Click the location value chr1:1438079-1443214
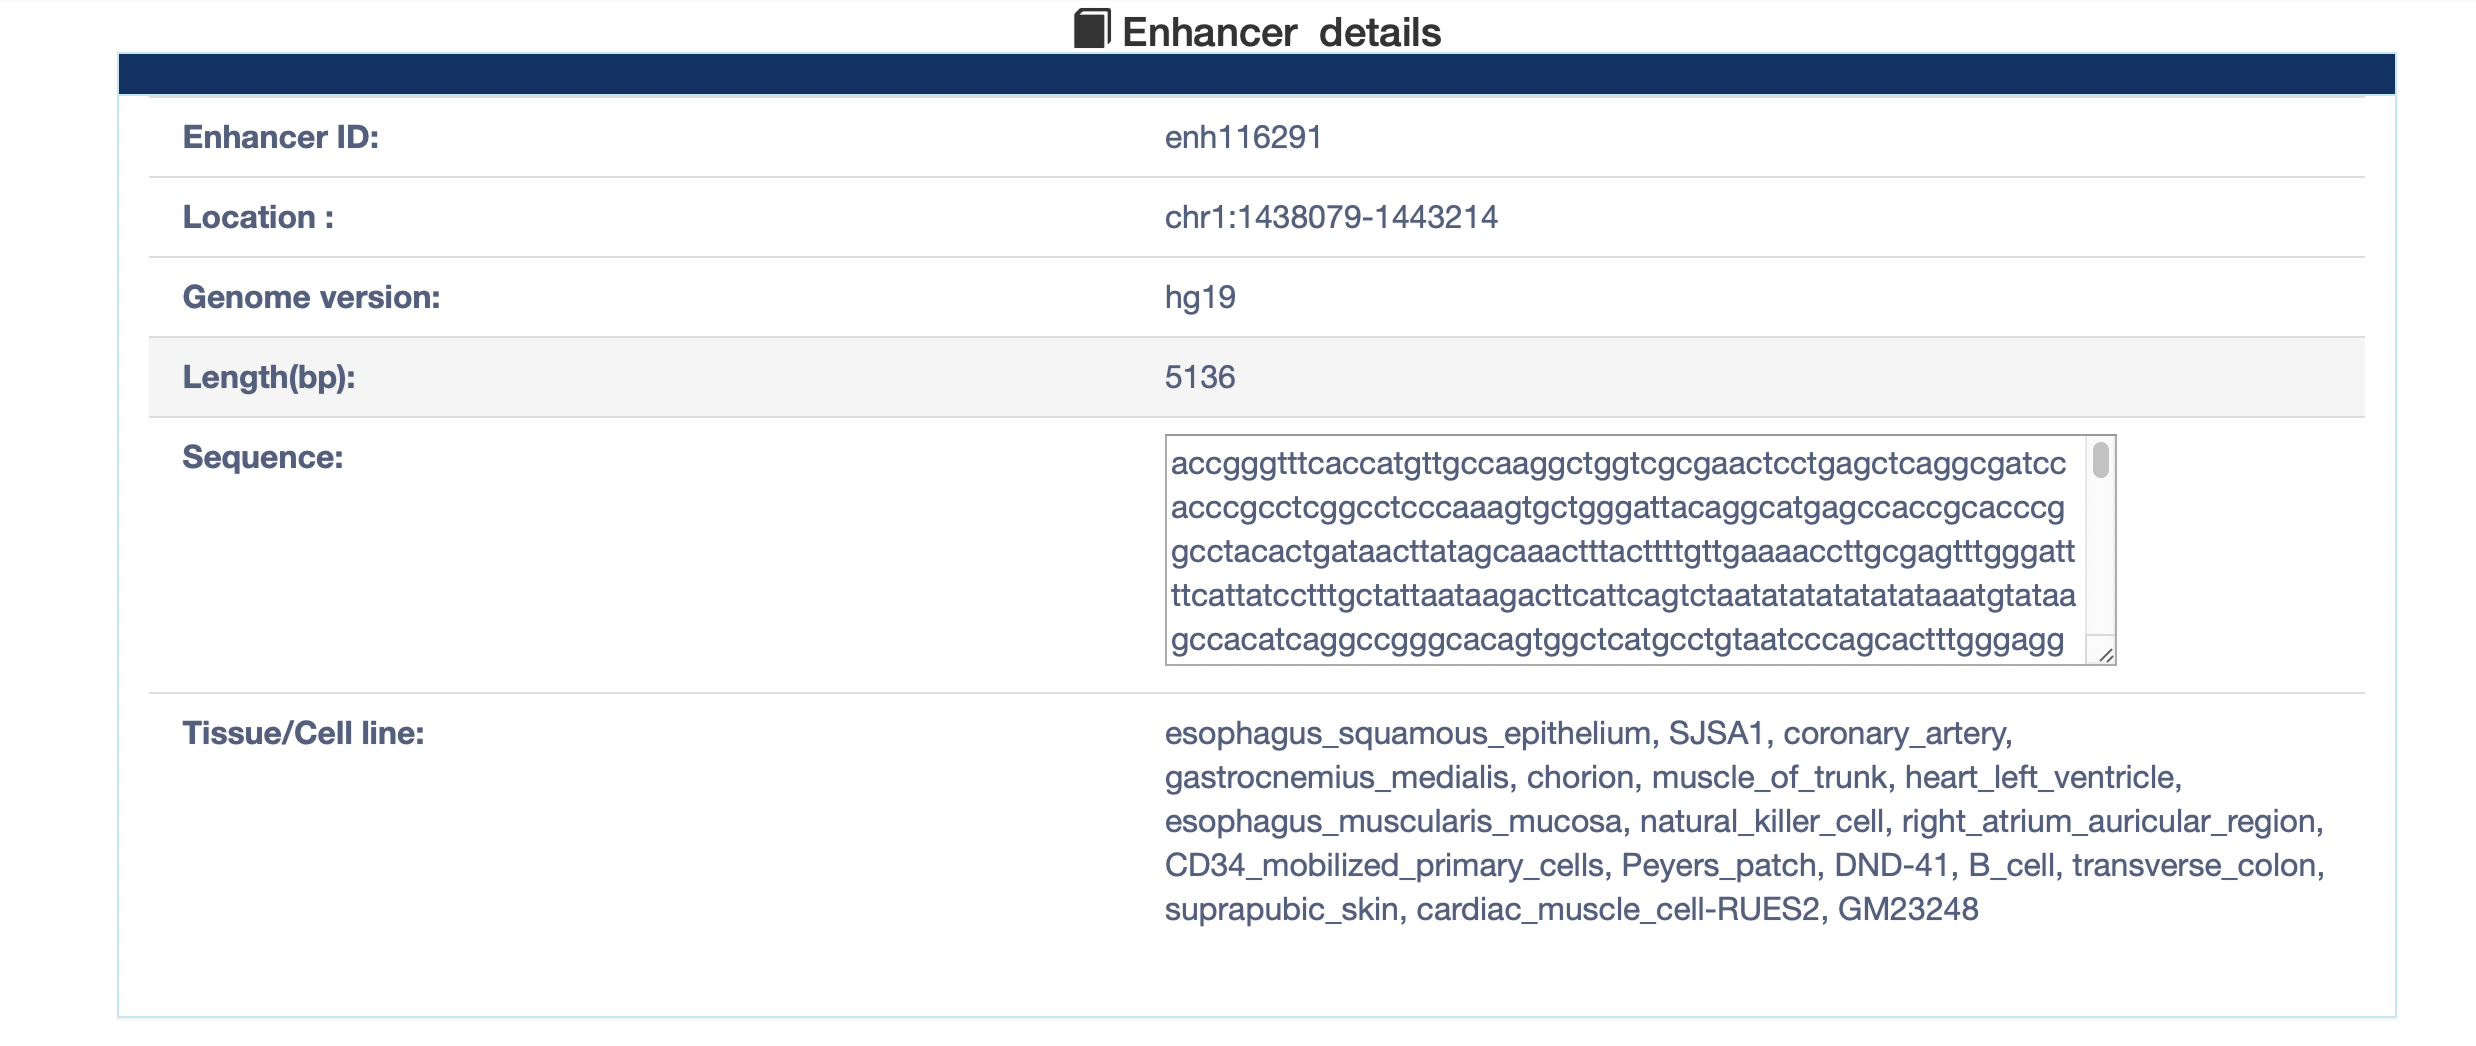Screen dimensions: 2476x1046 (x=1331, y=217)
